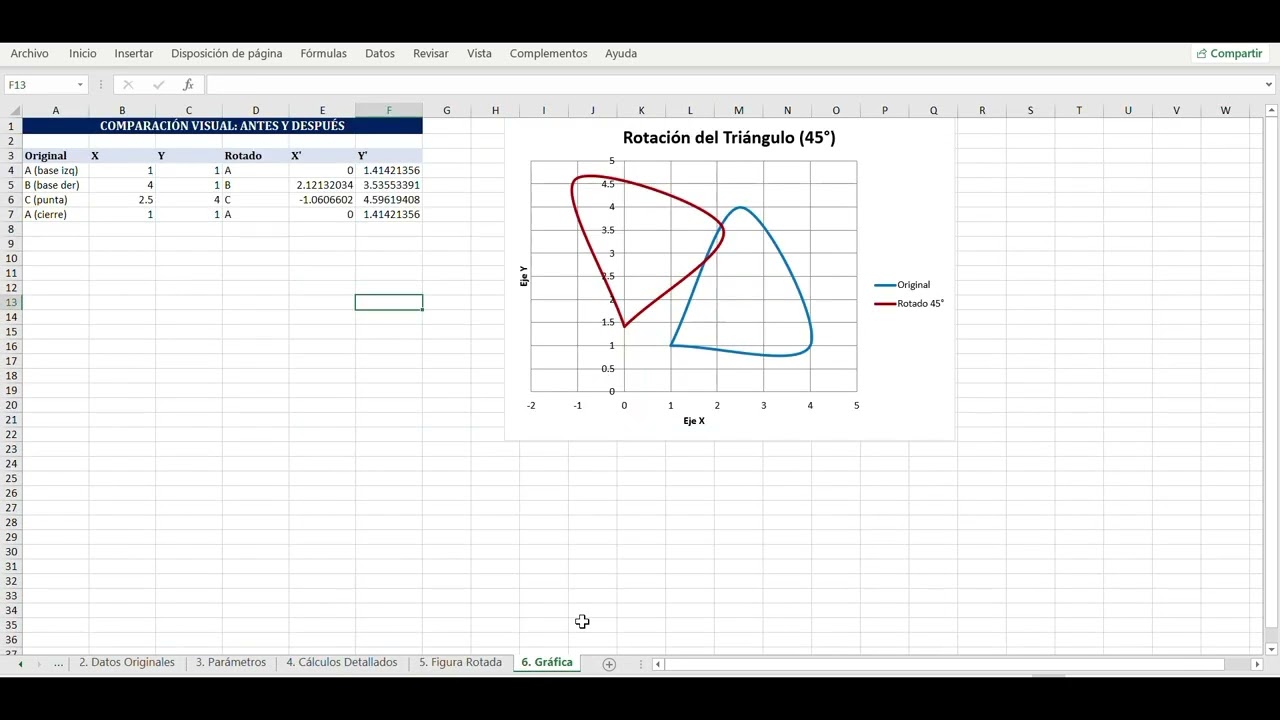Open the Fórmulas ribbon tab
This screenshot has height=720, width=1280.
pos(324,53)
